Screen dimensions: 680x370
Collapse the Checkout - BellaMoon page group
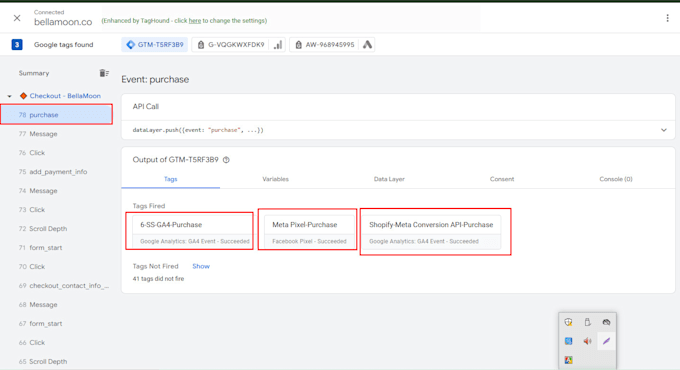(x=10, y=96)
